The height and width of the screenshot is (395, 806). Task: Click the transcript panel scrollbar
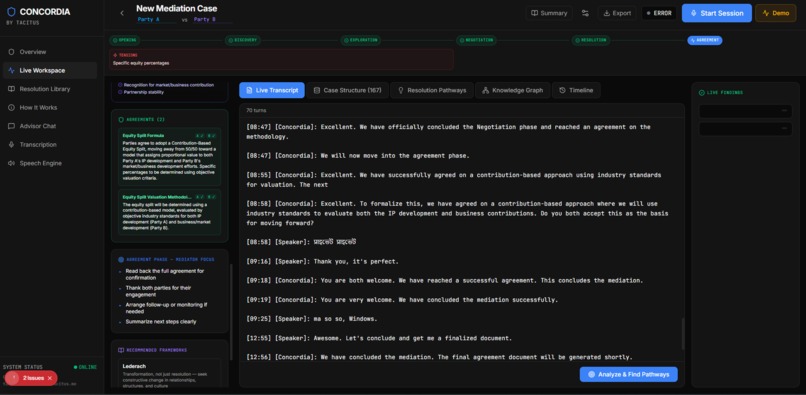pyautogui.click(x=683, y=333)
